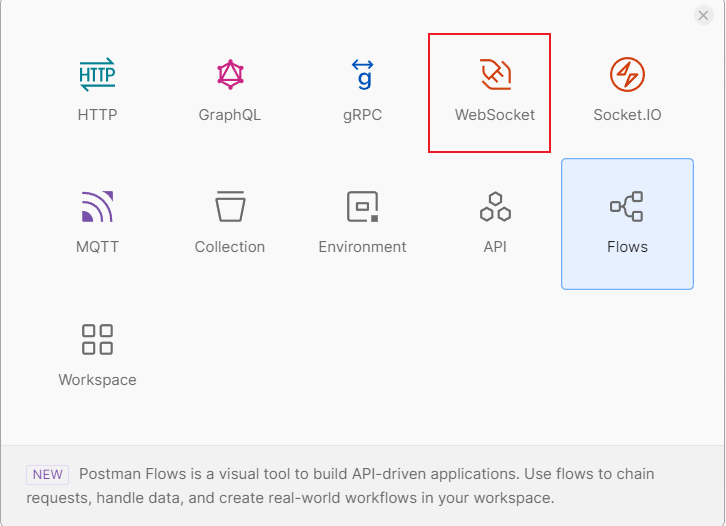Image resolution: width=726 pixels, height=526 pixels.
Task: Start a new MQTT request
Action: point(97,224)
